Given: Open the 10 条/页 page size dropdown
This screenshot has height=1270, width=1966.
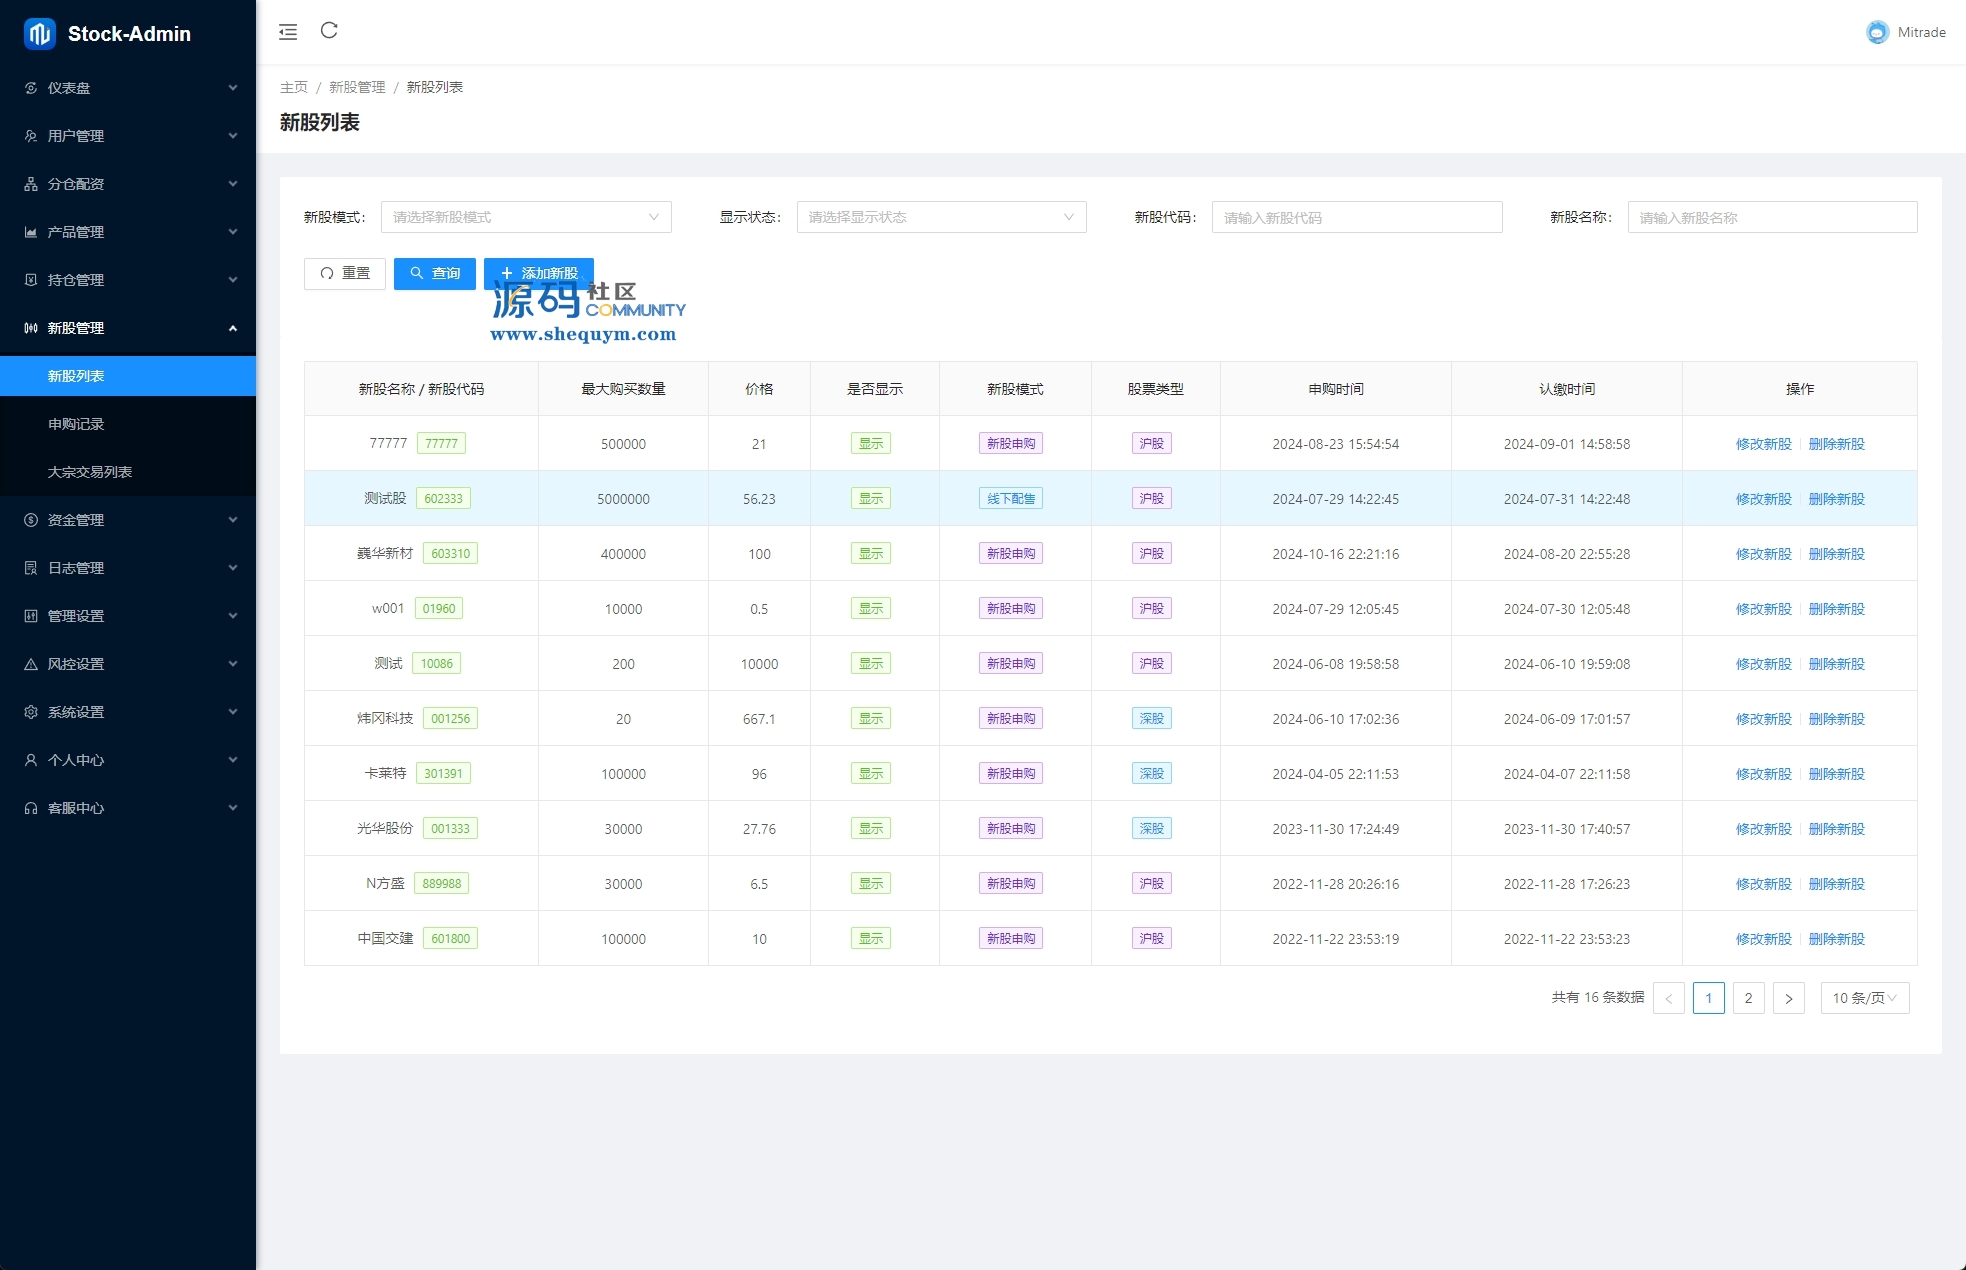Looking at the screenshot, I should tap(1864, 998).
